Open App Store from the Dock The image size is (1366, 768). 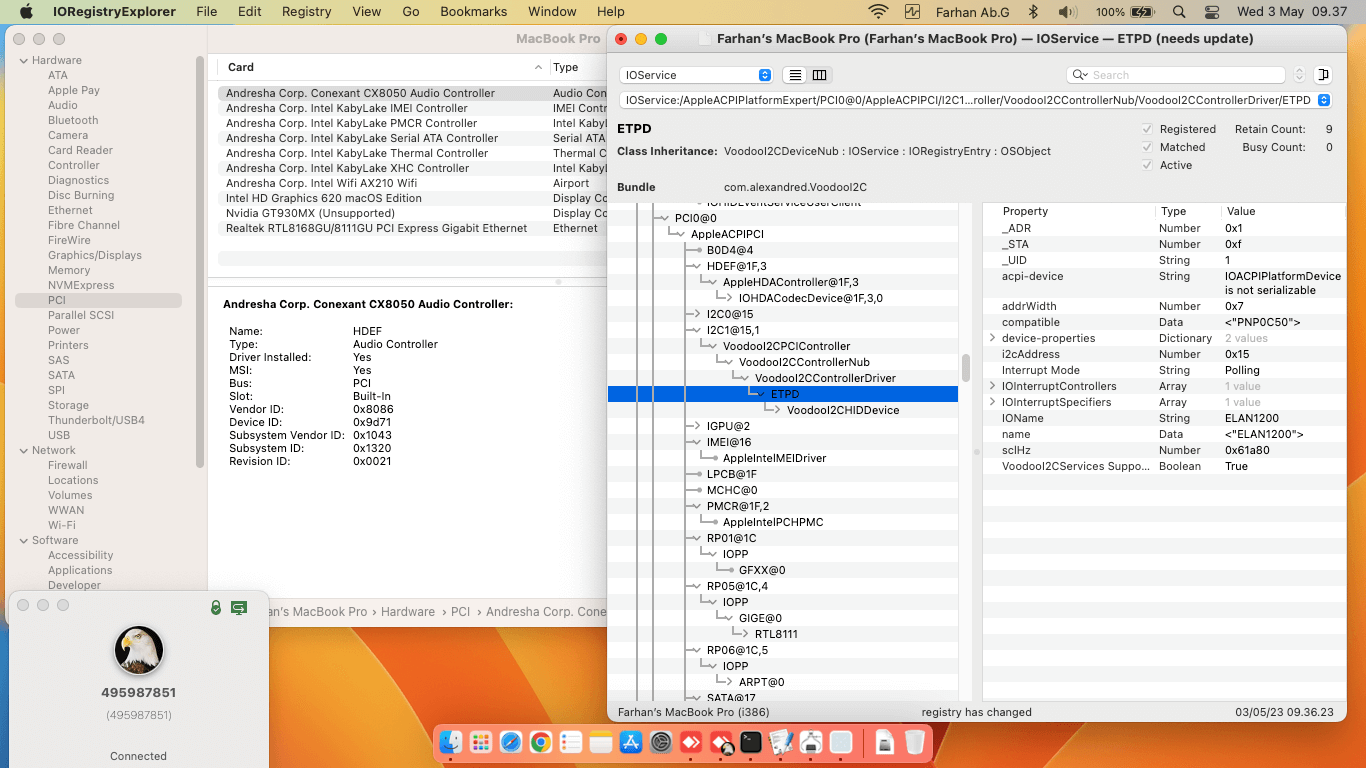coord(631,742)
